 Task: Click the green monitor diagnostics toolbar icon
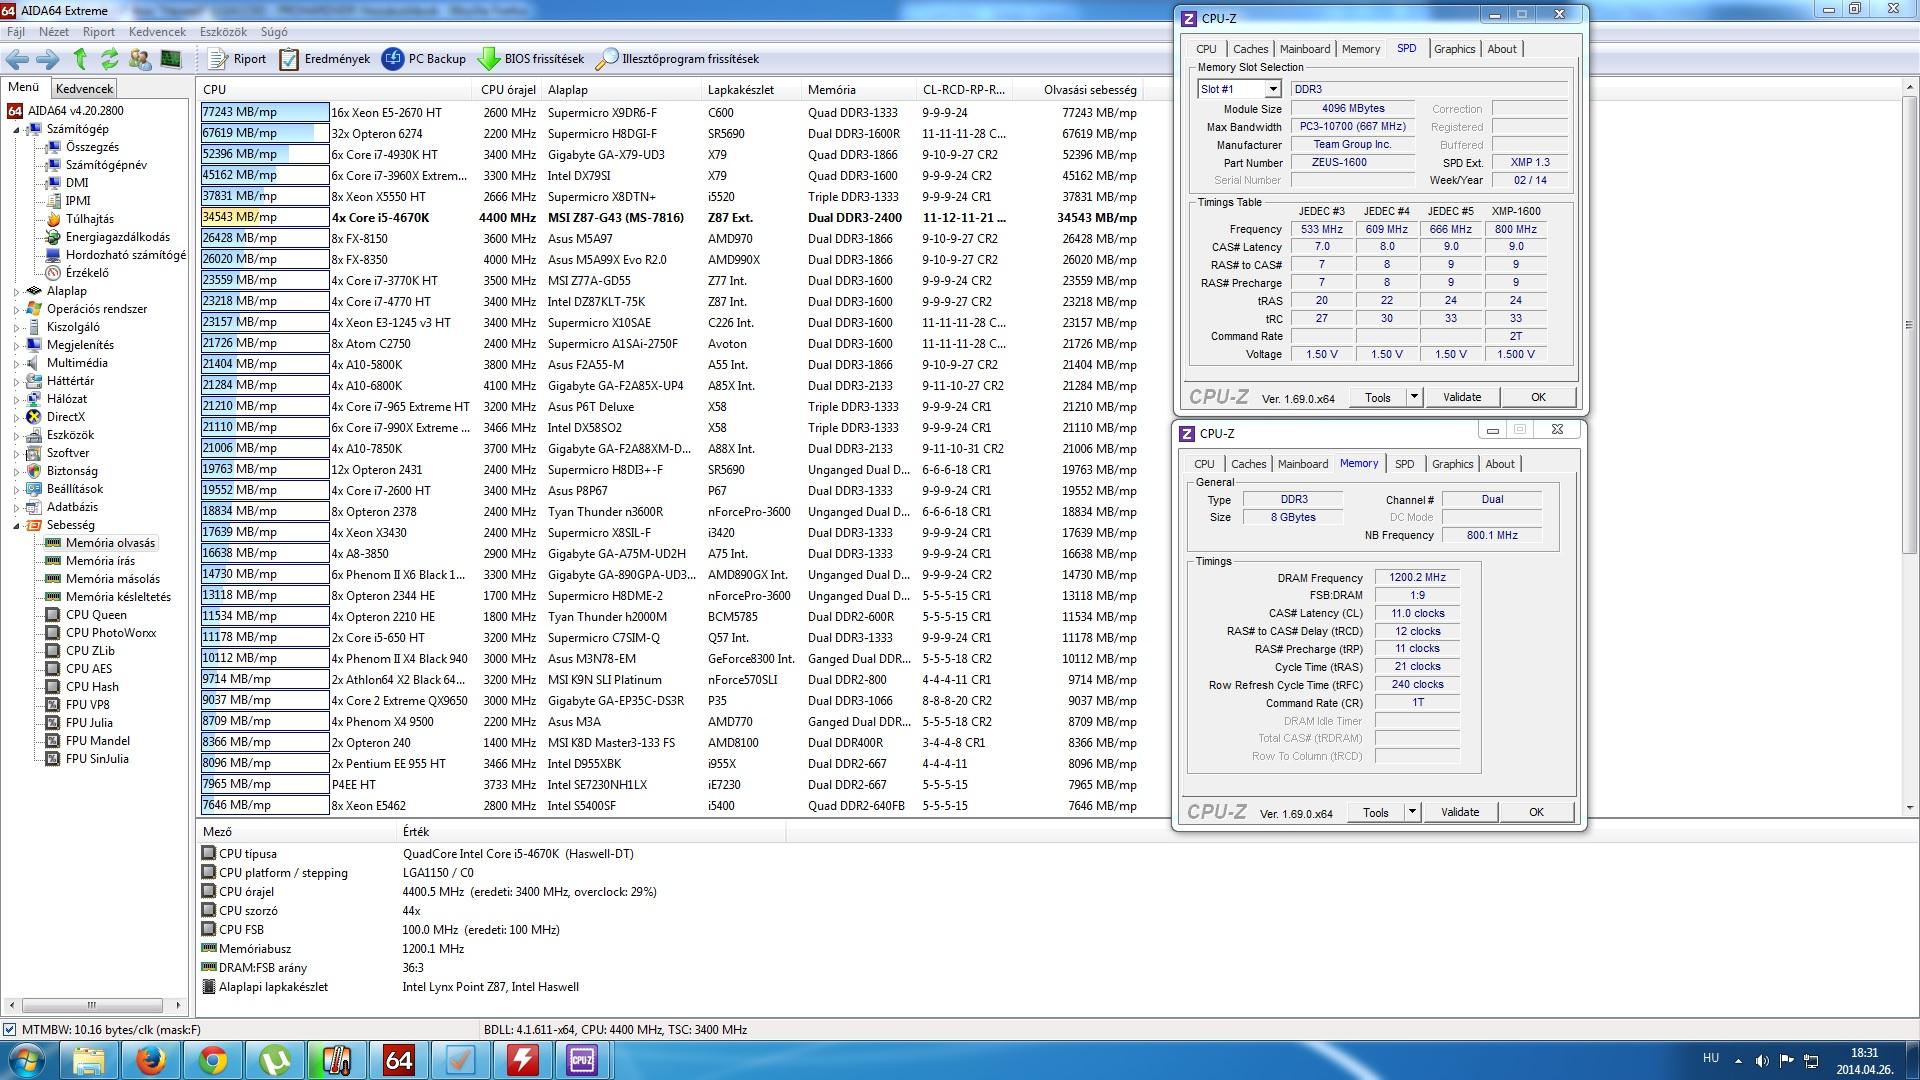[170, 59]
